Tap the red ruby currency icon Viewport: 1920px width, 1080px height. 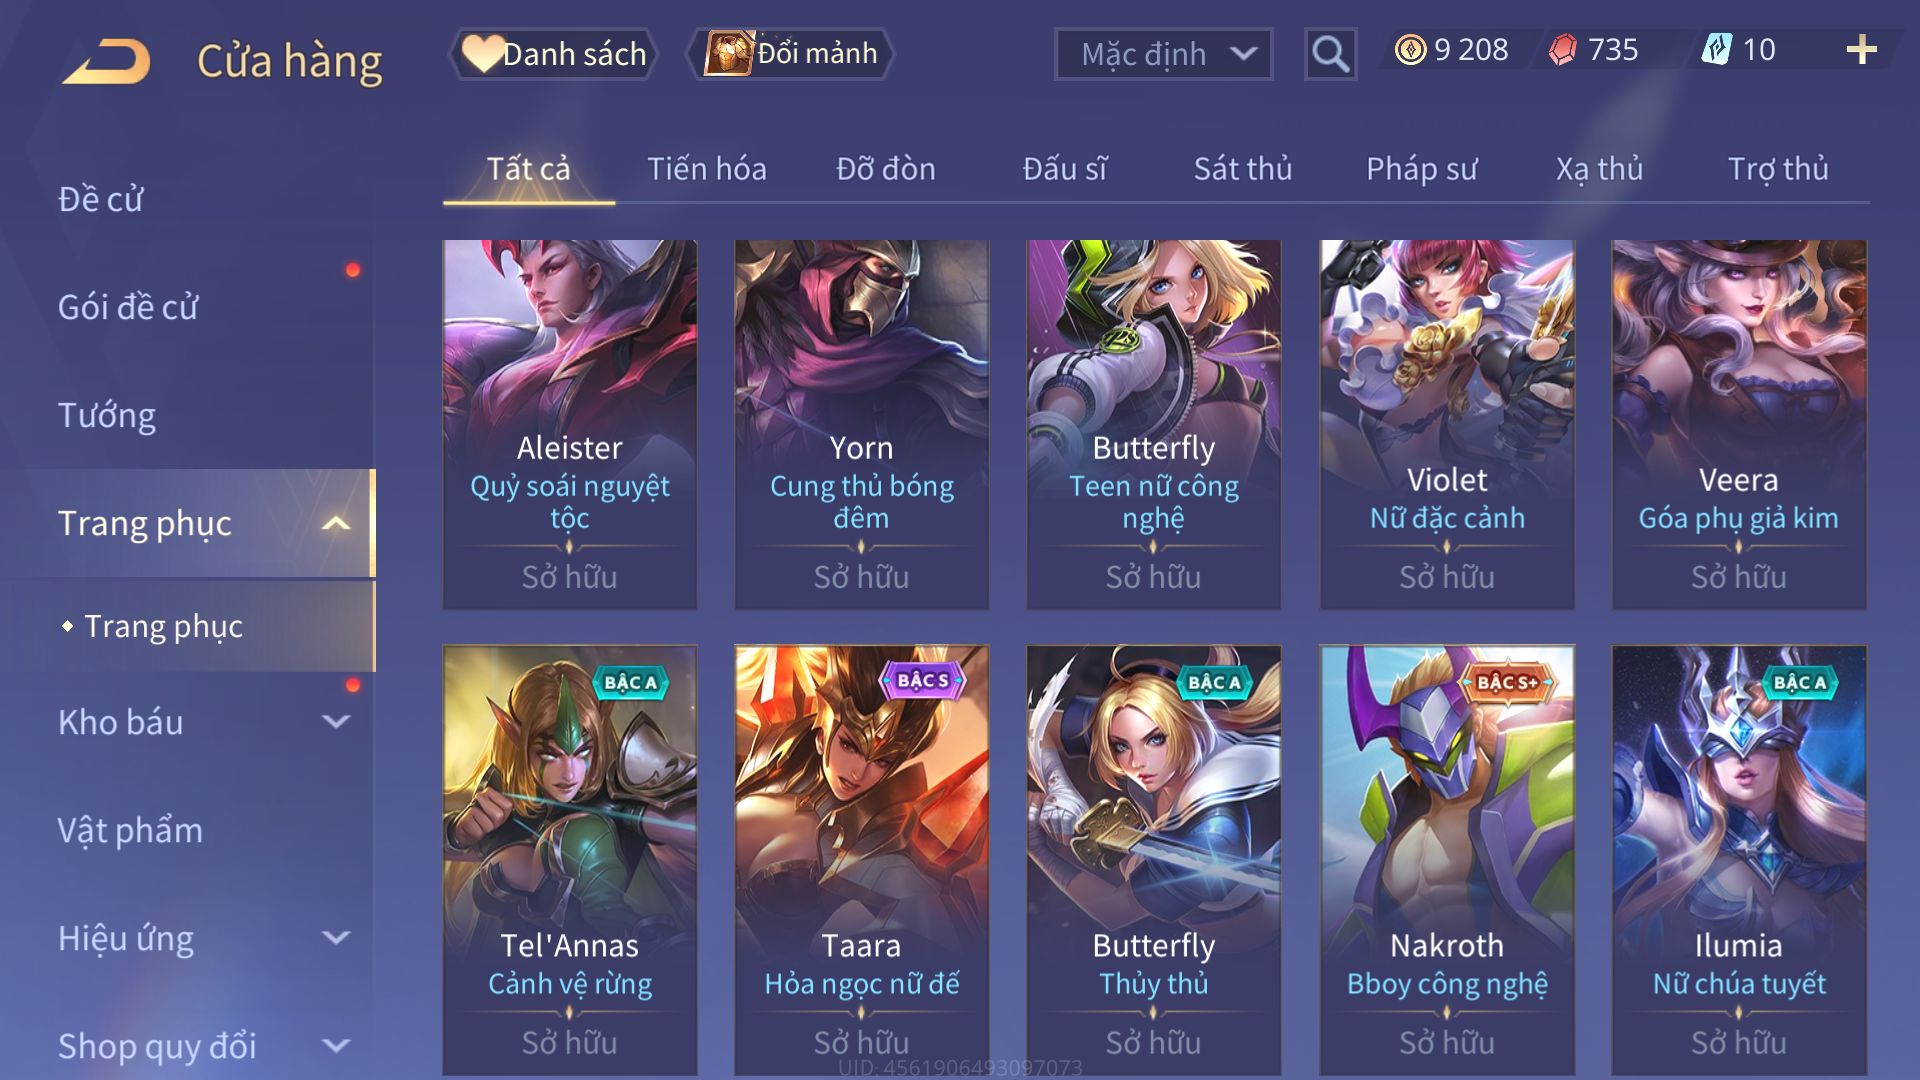pos(1563,50)
